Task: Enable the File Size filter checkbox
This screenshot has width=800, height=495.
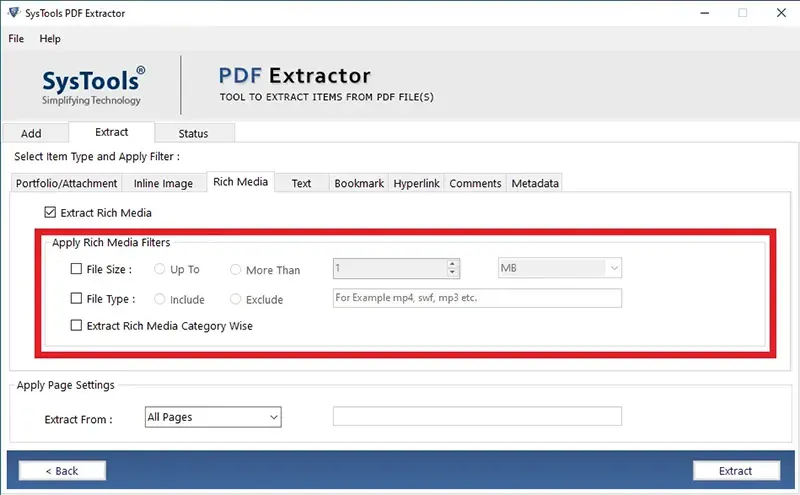Action: (x=76, y=268)
